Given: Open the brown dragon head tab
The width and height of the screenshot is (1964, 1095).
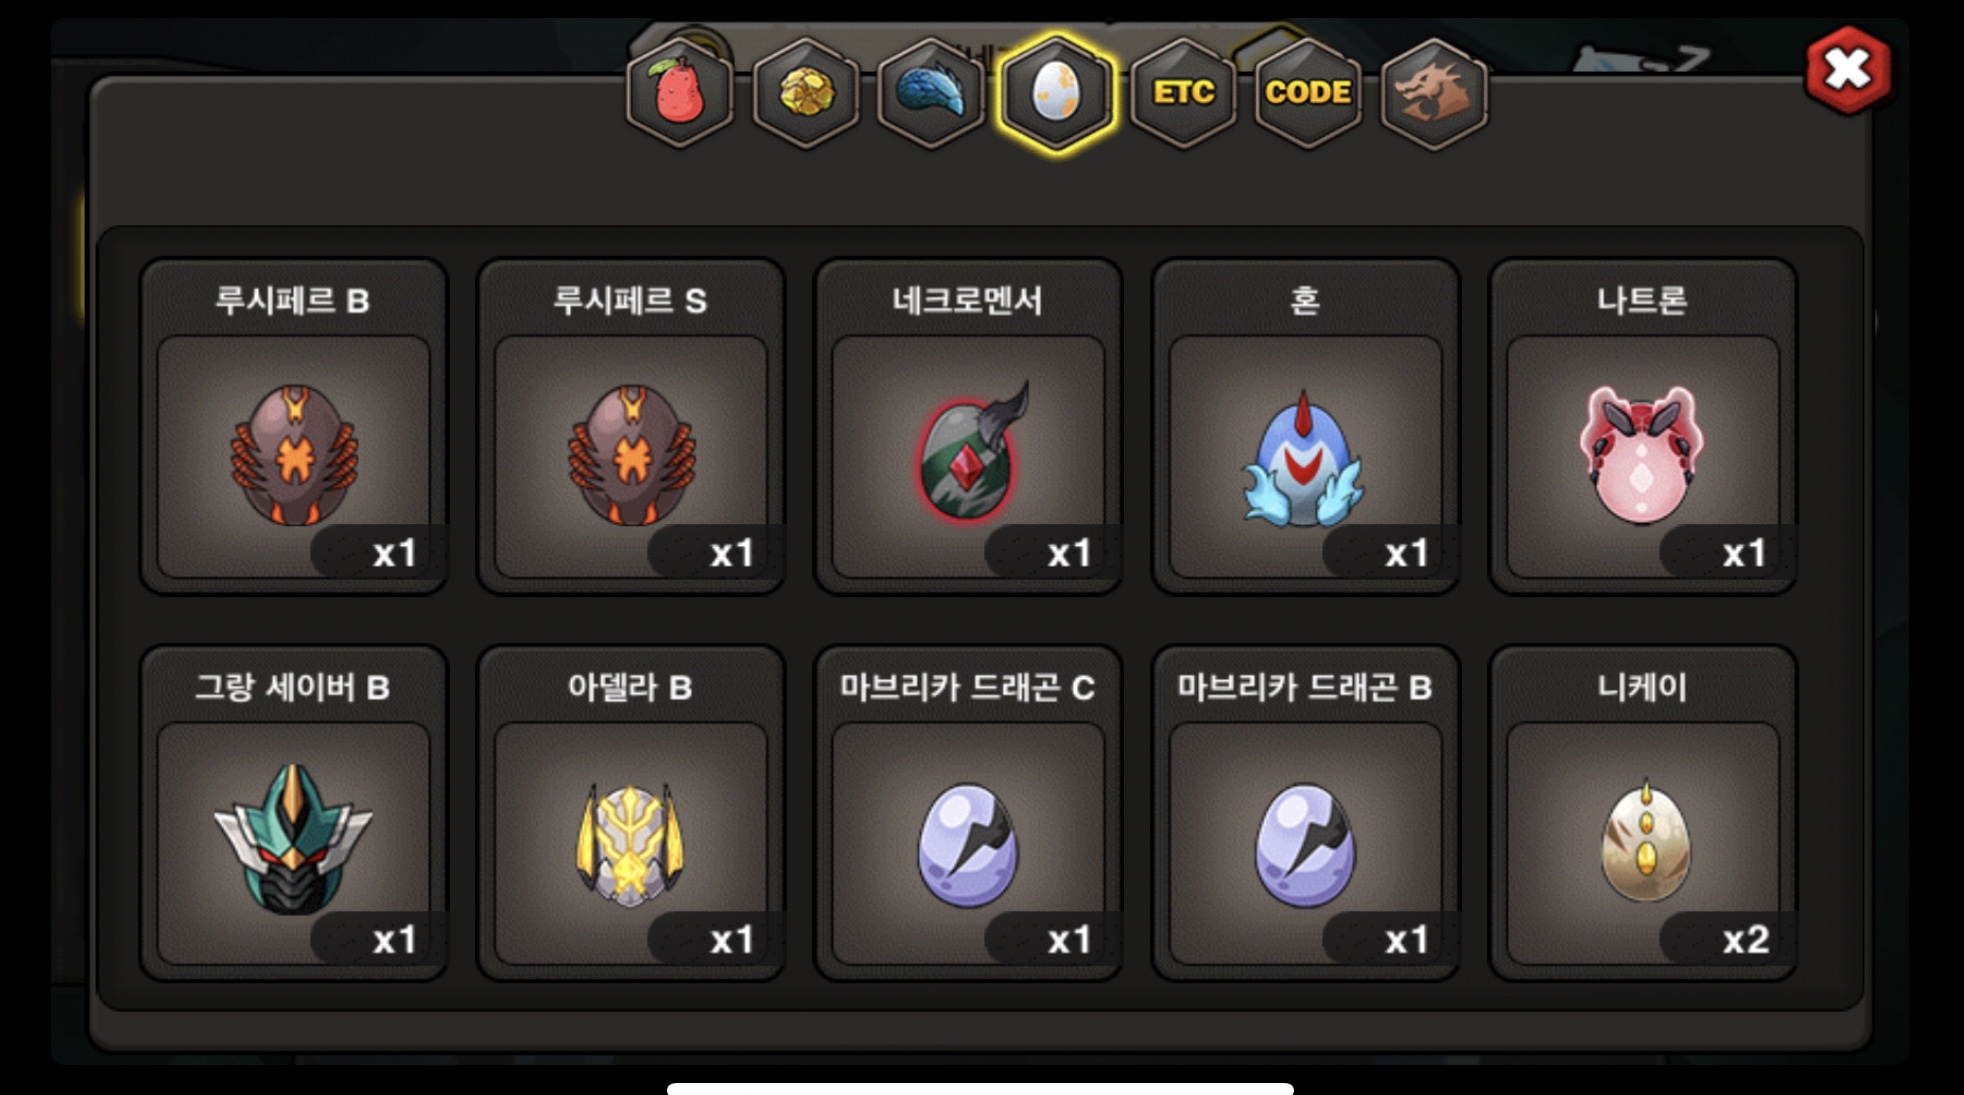Looking at the screenshot, I should click(1434, 93).
